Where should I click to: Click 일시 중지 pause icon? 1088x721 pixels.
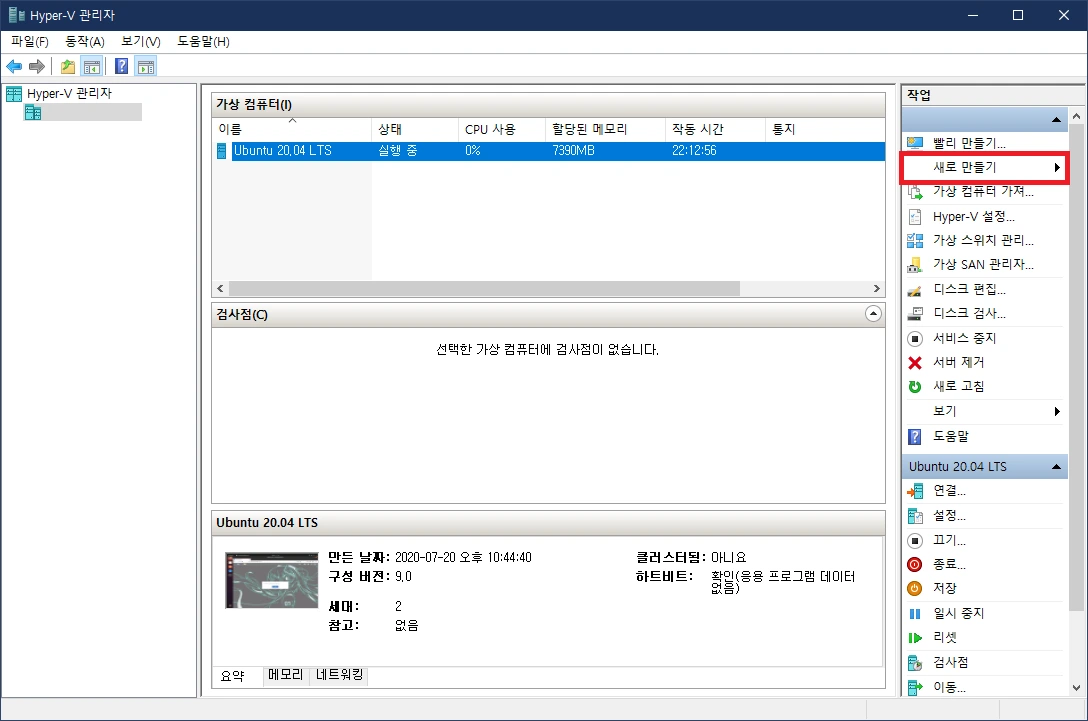(x=915, y=613)
